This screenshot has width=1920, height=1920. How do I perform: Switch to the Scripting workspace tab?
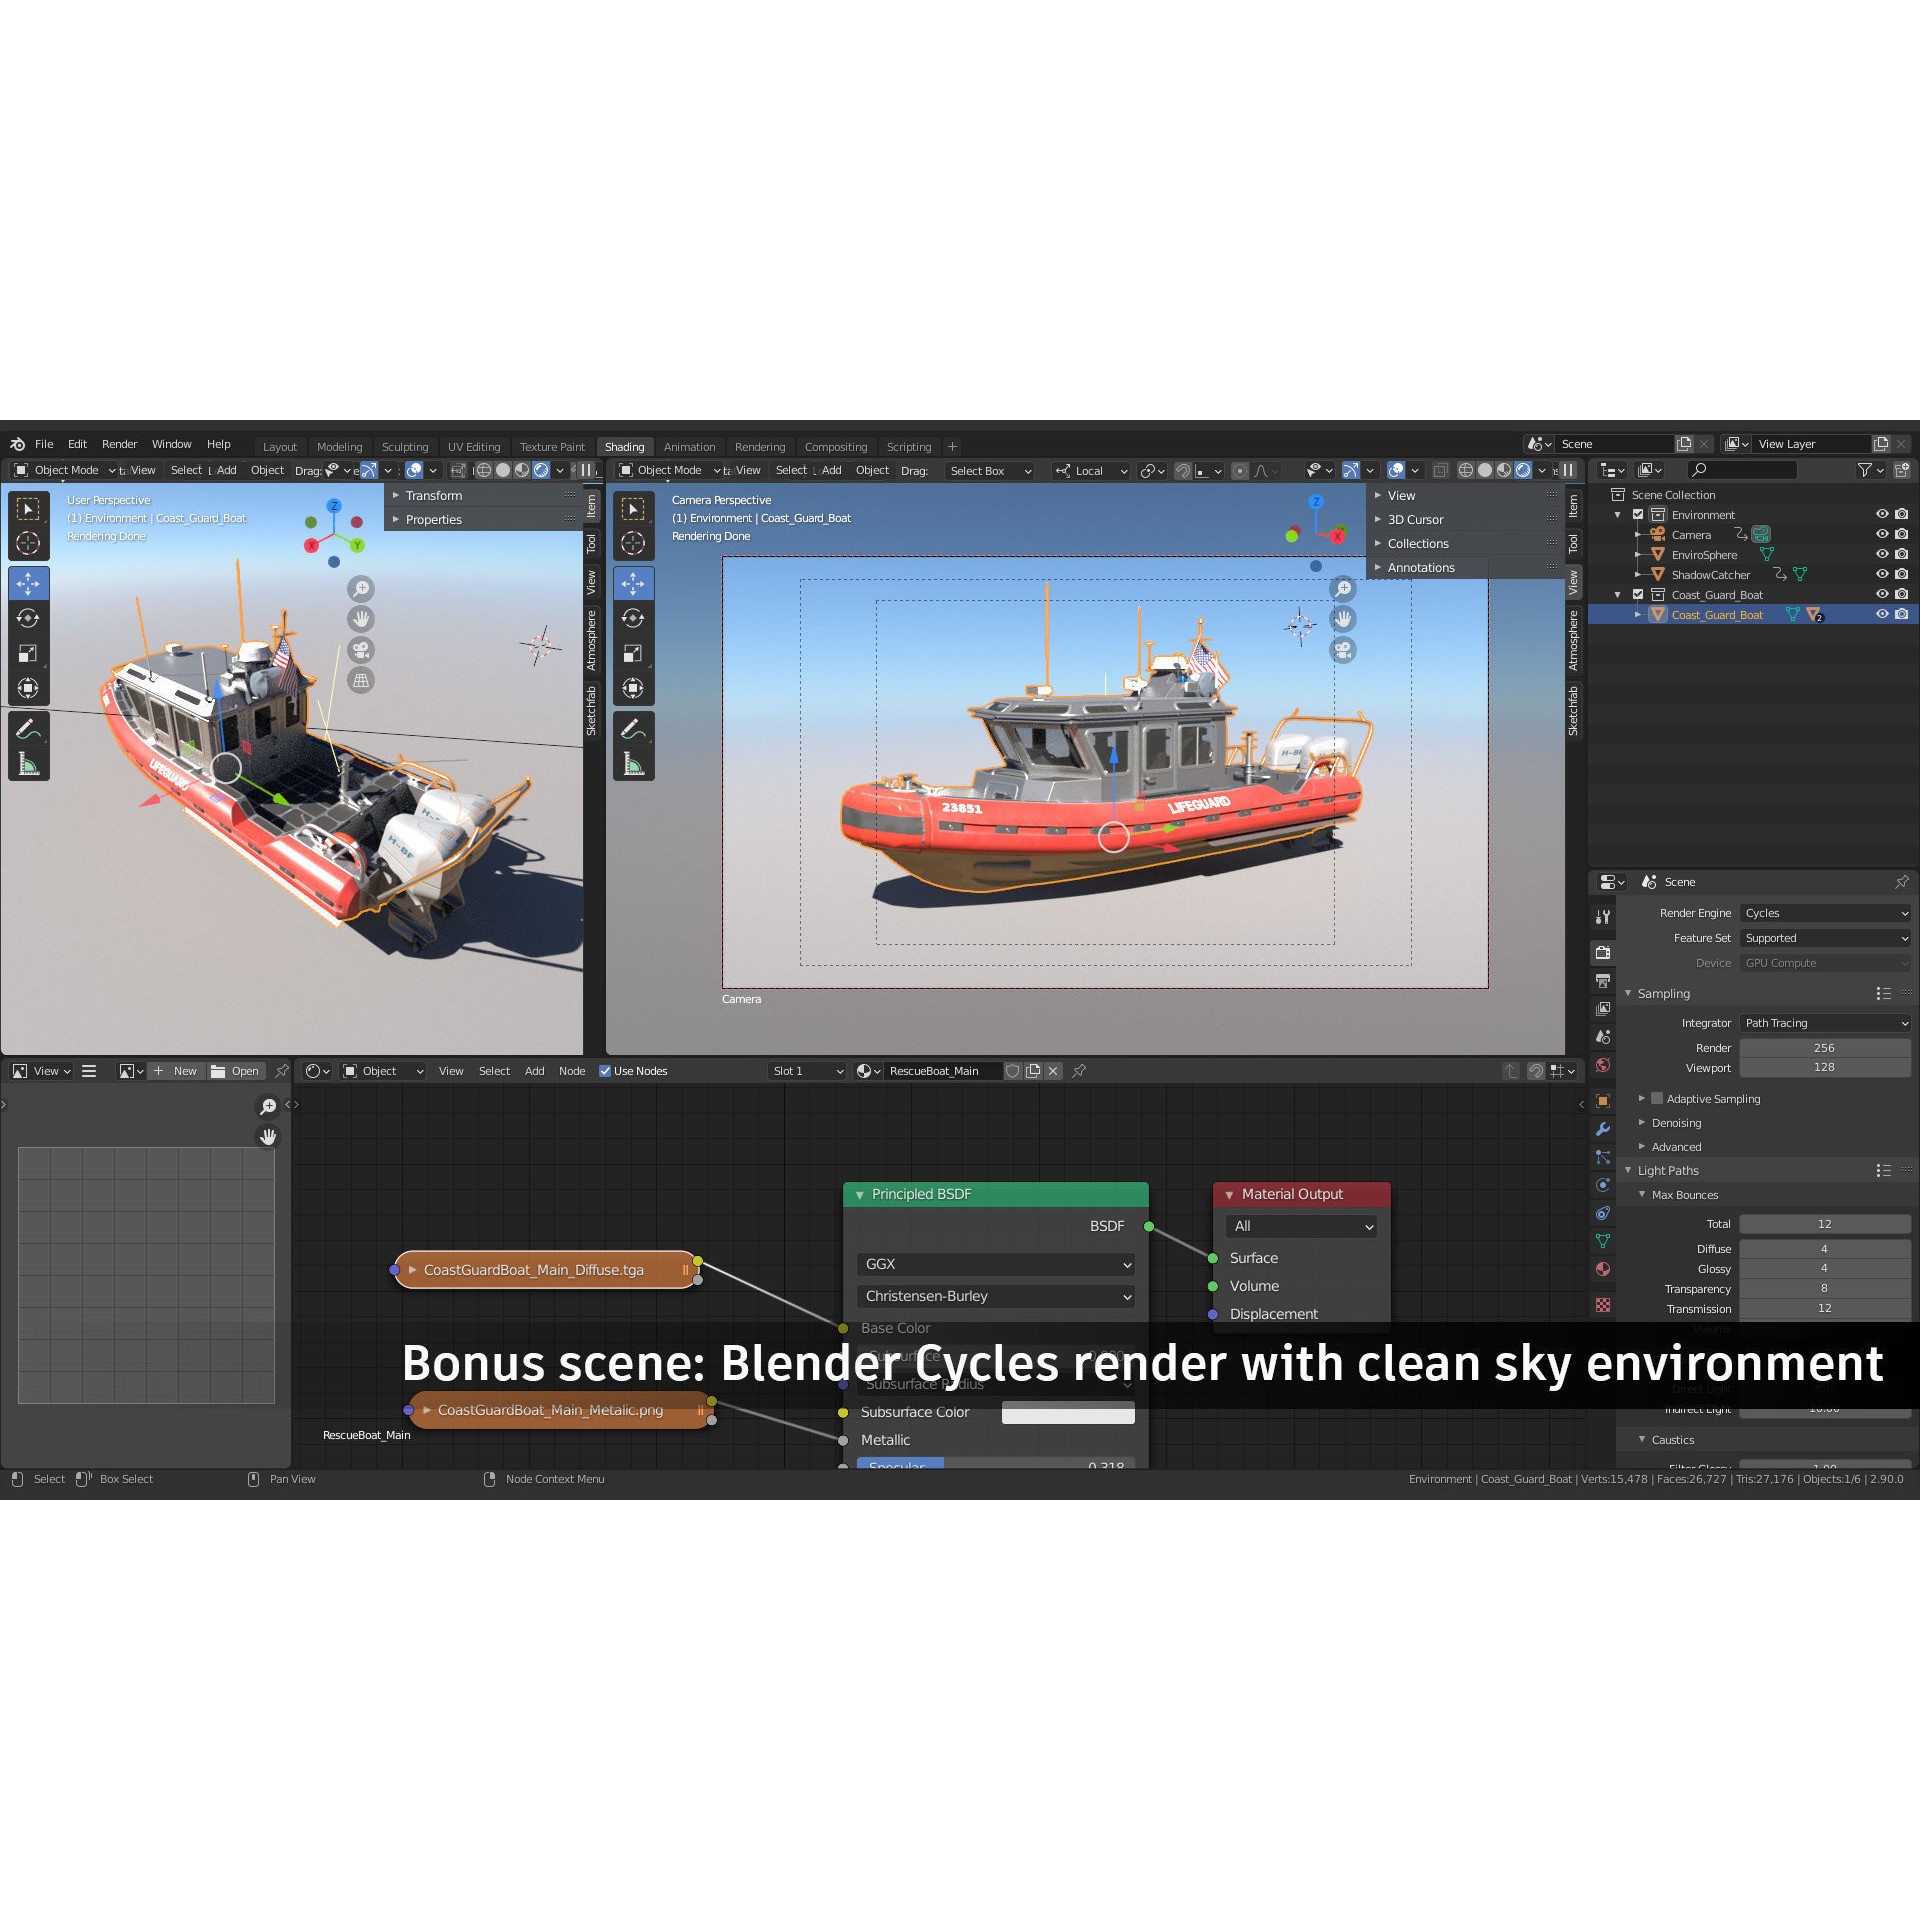pos(908,447)
